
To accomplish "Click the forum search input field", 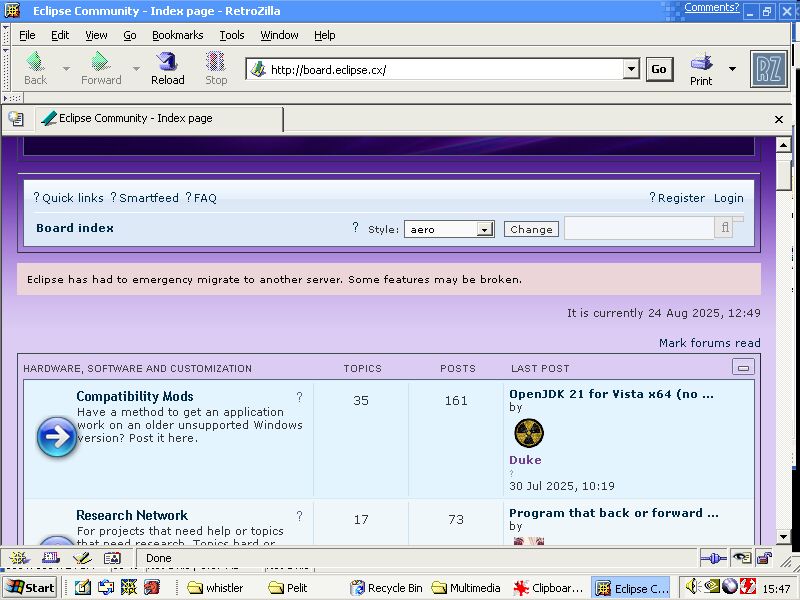I will click(638, 228).
